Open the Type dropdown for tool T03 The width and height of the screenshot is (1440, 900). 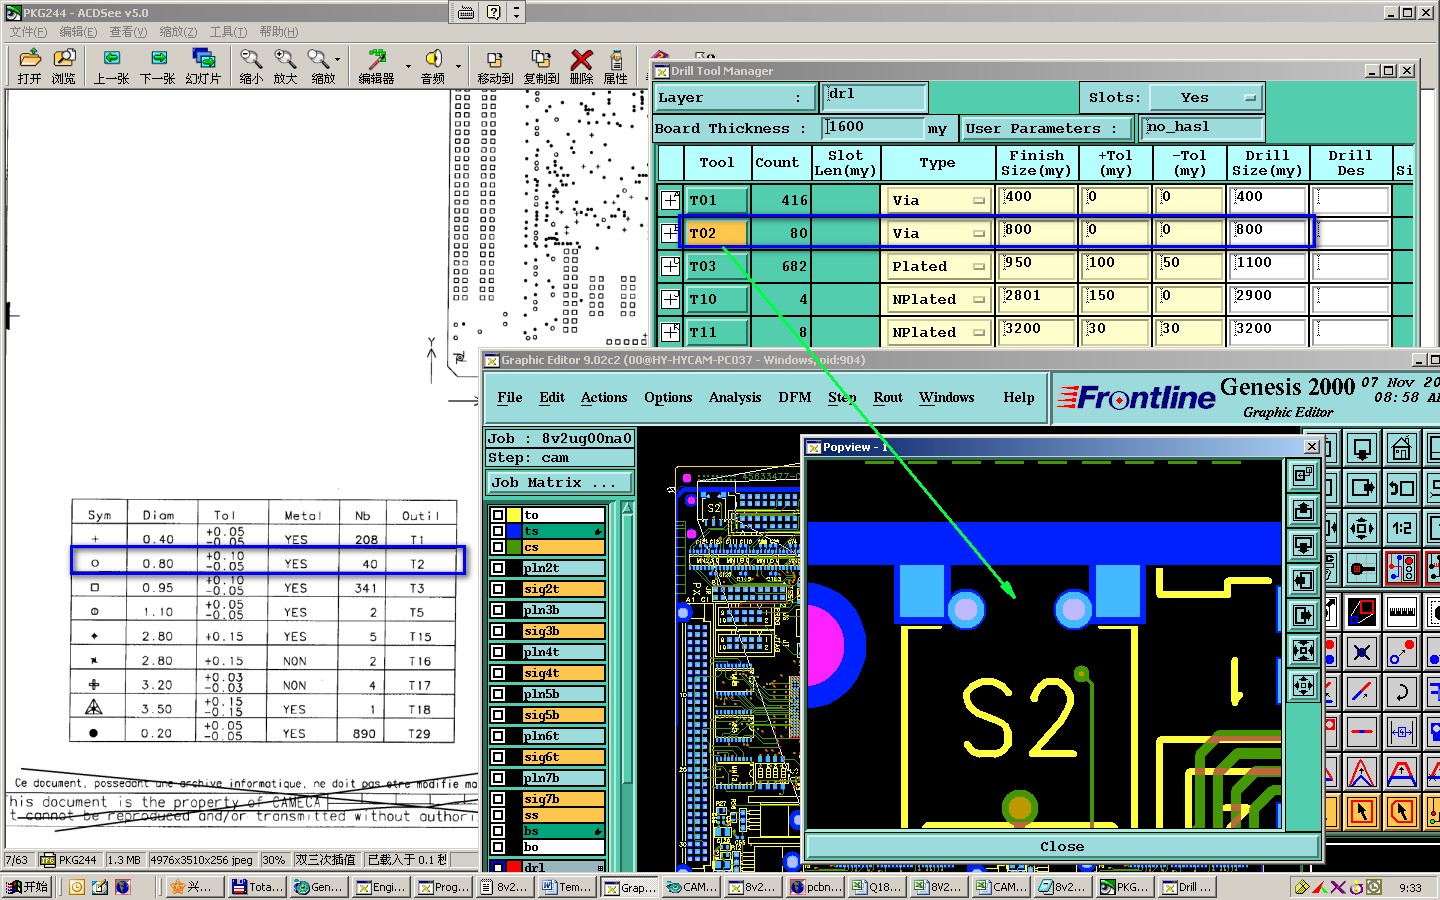click(x=978, y=267)
